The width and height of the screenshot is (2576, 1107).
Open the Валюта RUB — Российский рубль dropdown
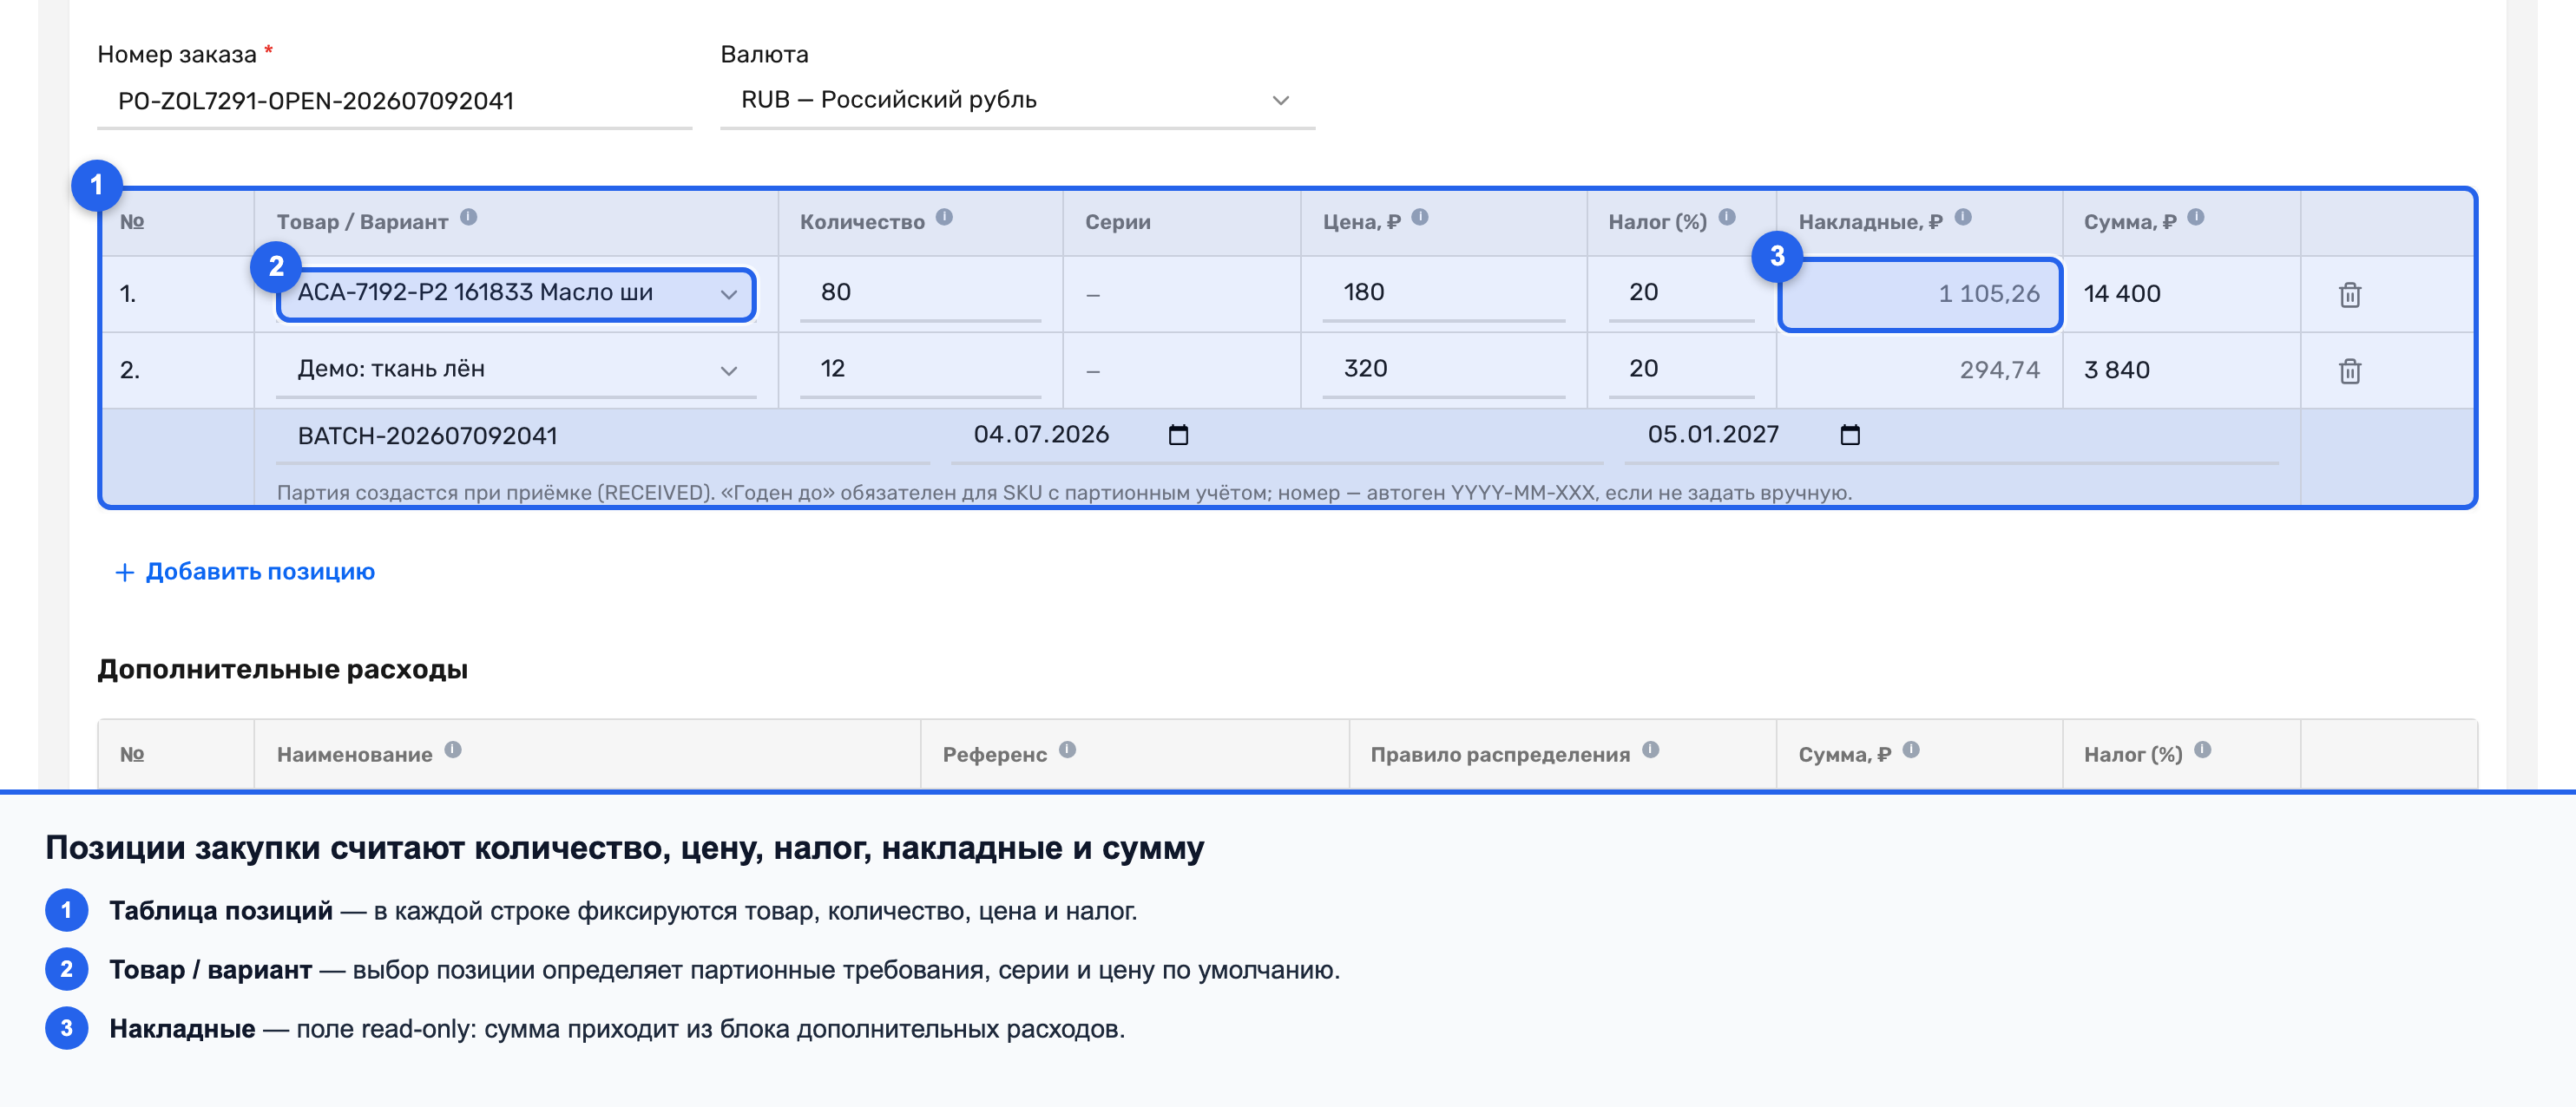[1017, 100]
